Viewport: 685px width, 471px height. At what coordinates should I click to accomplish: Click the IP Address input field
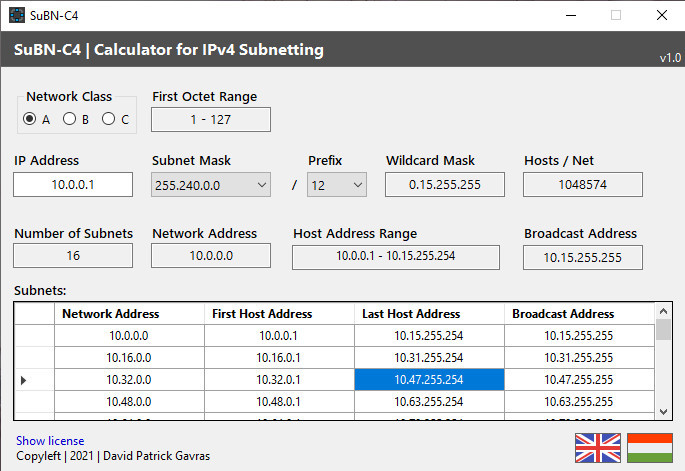[73, 184]
